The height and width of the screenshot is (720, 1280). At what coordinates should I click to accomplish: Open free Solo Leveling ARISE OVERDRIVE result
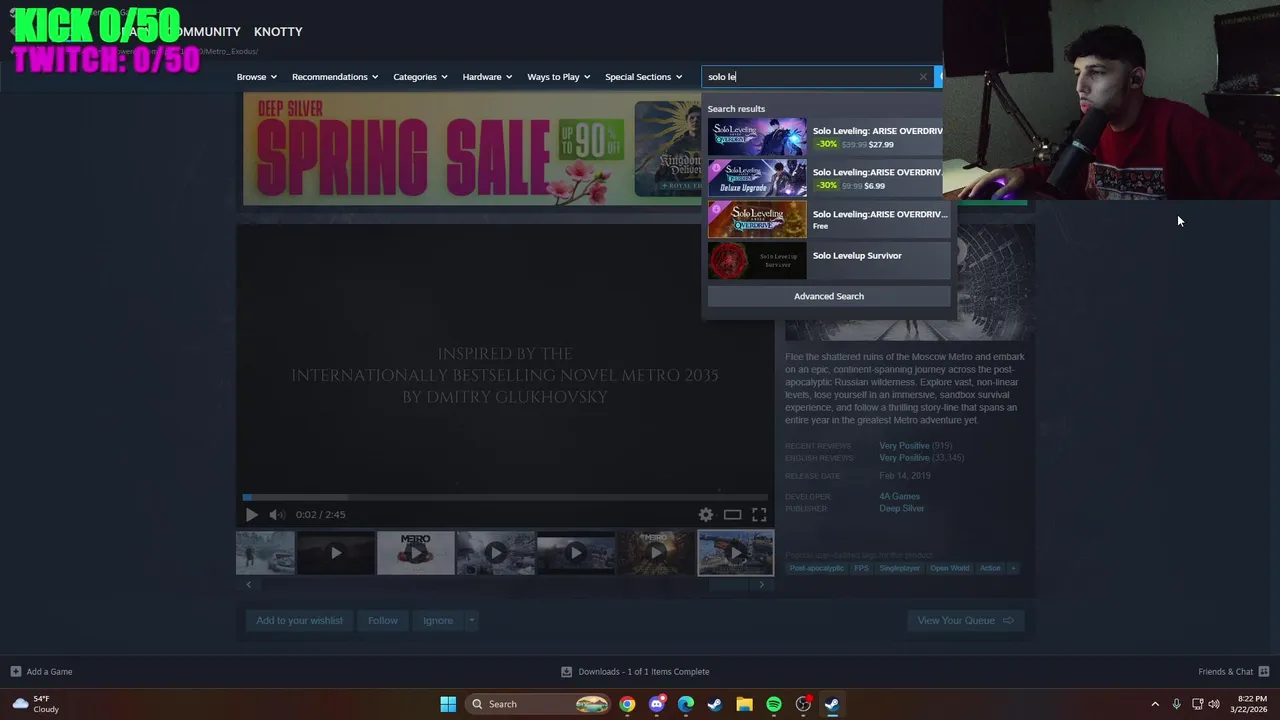pyautogui.click(x=829, y=219)
